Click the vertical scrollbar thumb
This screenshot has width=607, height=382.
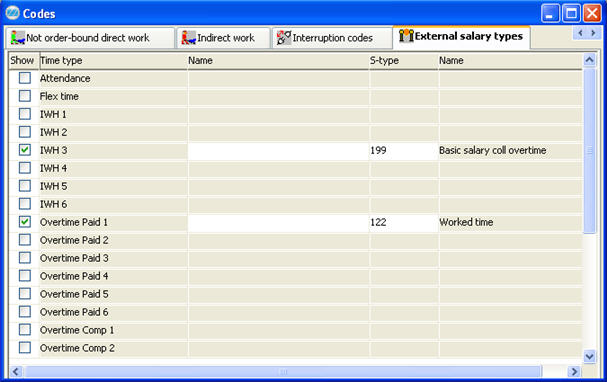590,150
